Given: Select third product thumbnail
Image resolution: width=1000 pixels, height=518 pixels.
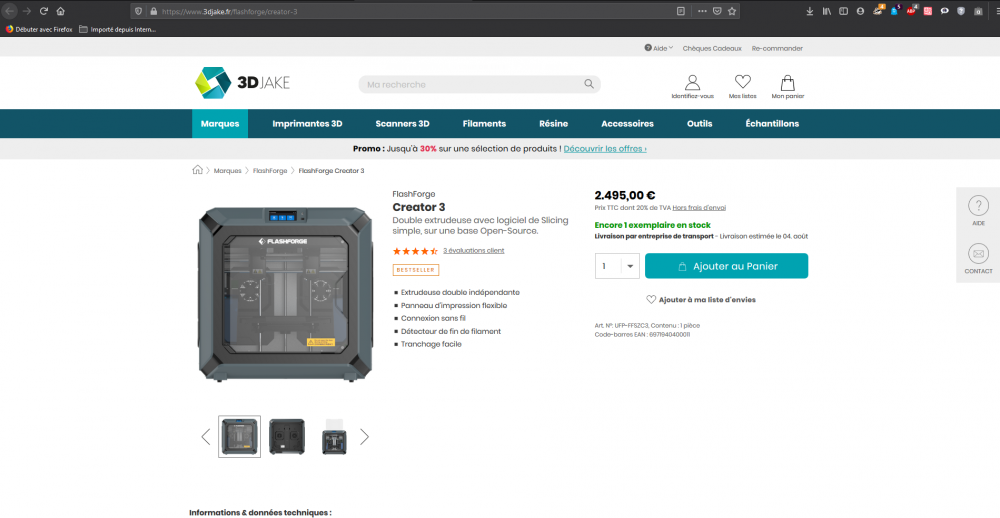Looking at the screenshot, I should (334, 436).
